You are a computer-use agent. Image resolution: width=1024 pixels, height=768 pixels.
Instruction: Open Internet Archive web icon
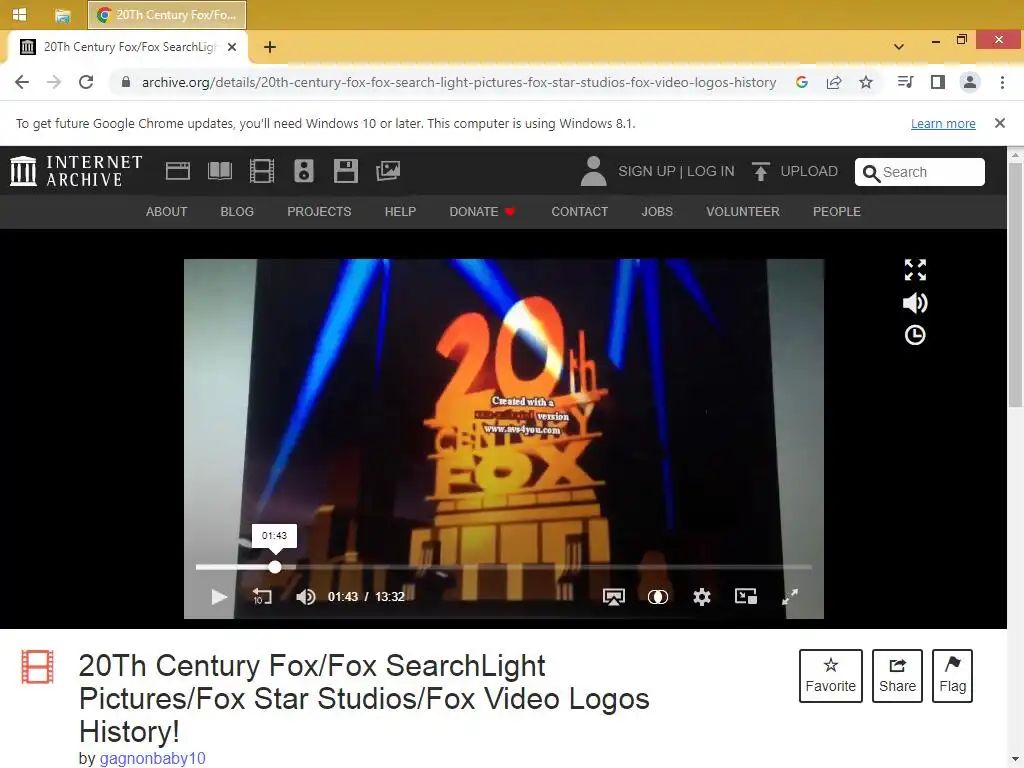[x=178, y=171]
